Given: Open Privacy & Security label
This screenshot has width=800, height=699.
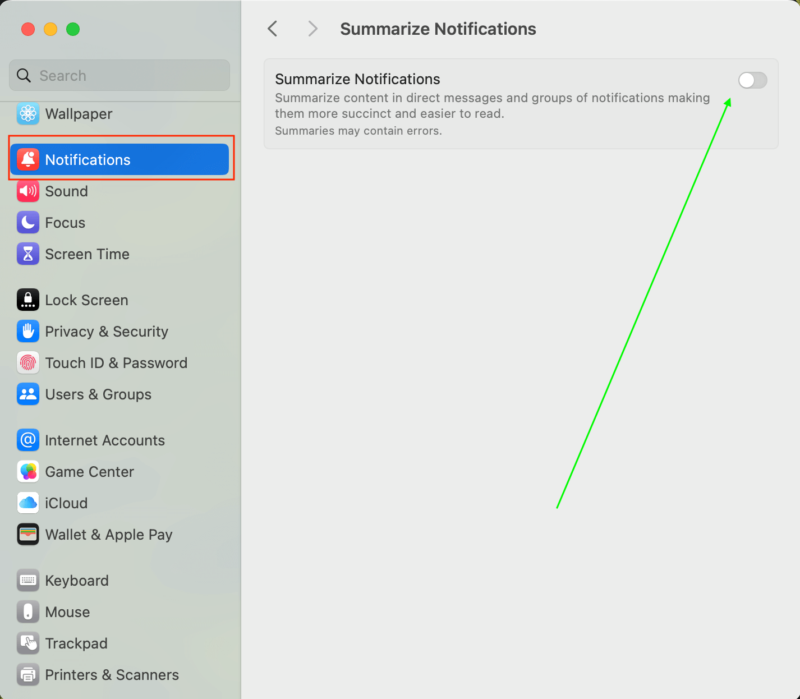Looking at the screenshot, I should point(106,332).
